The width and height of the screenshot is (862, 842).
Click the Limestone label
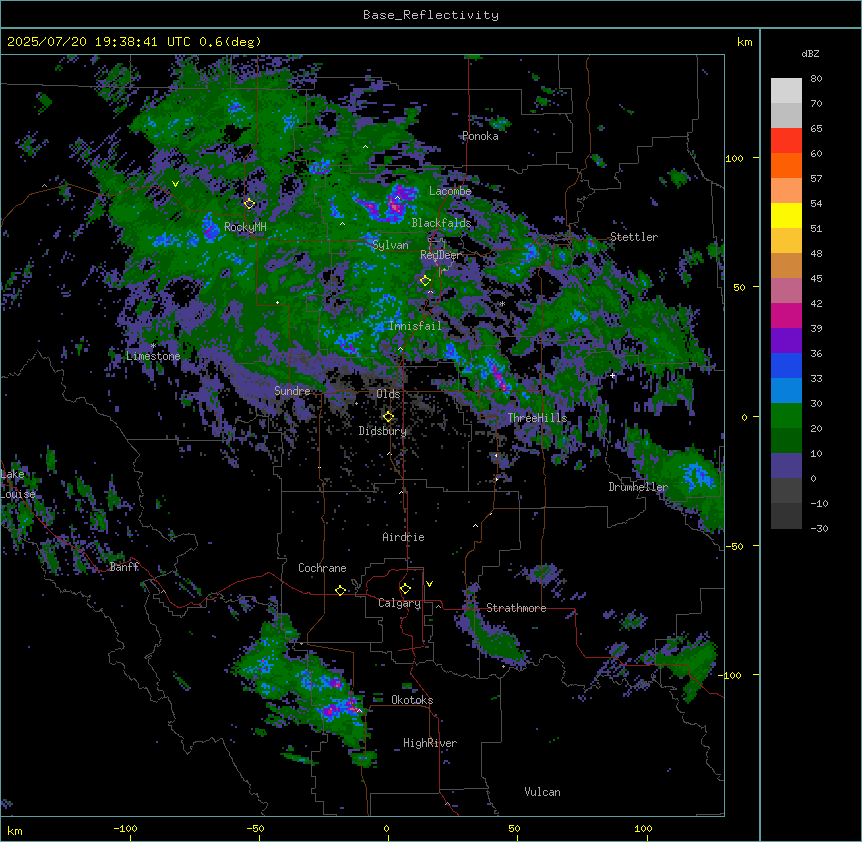click(153, 356)
